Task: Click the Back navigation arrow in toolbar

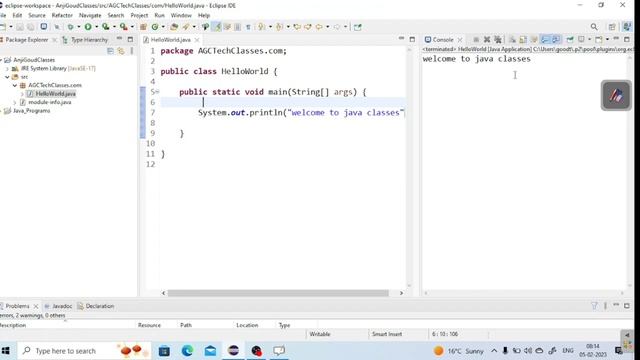Action: [x=319, y=27]
